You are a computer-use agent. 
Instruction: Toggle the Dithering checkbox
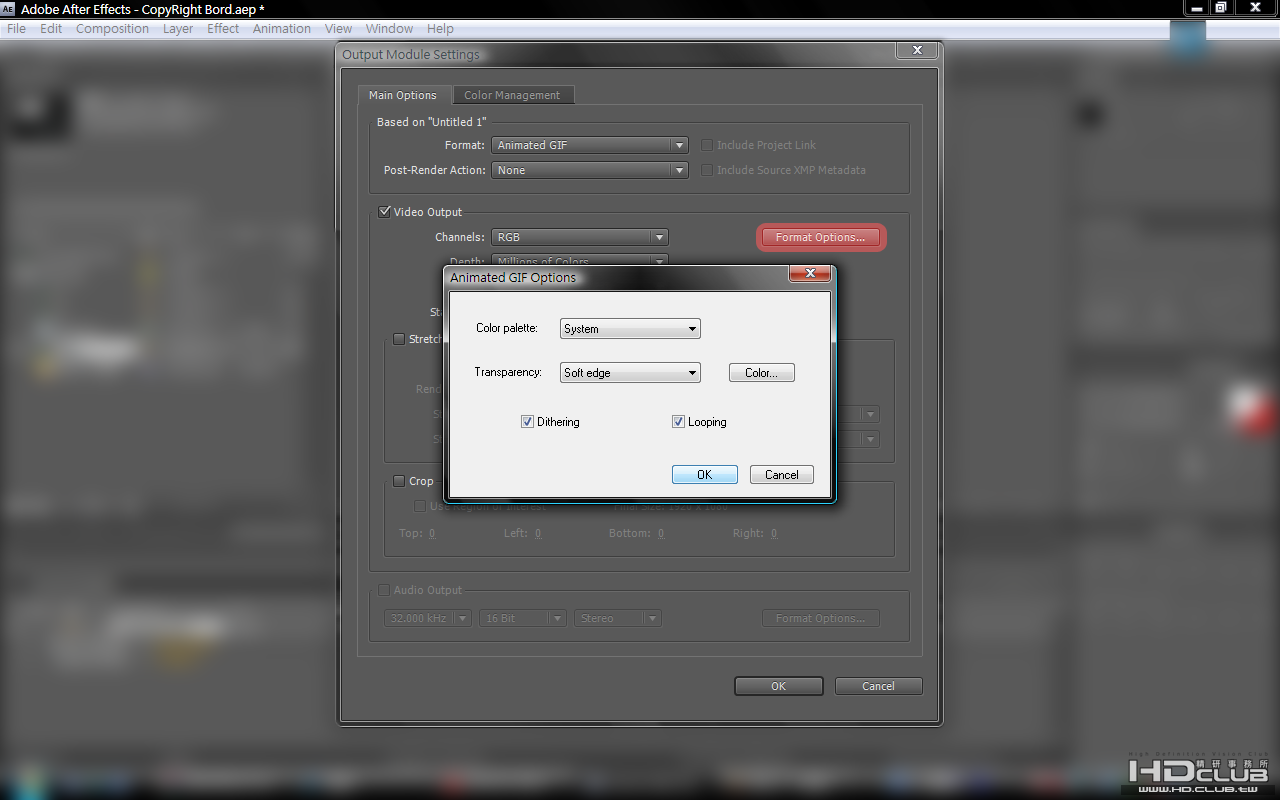tap(527, 422)
